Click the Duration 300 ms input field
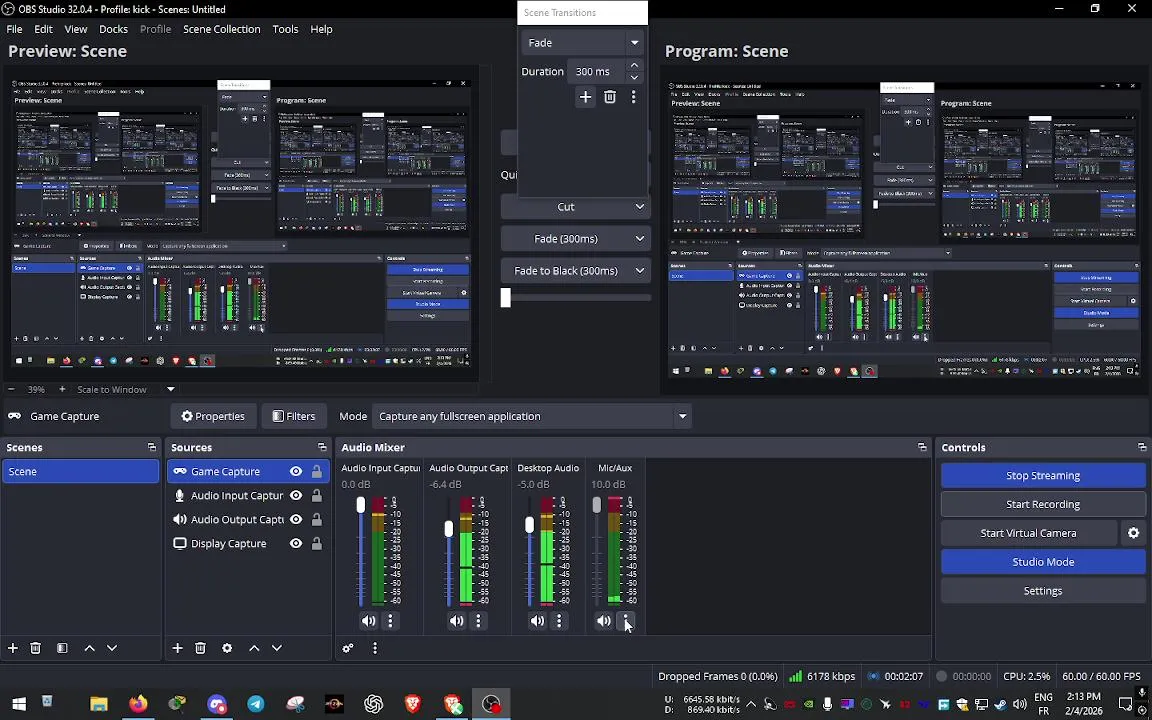The width and height of the screenshot is (1152, 720). [596, 71]
